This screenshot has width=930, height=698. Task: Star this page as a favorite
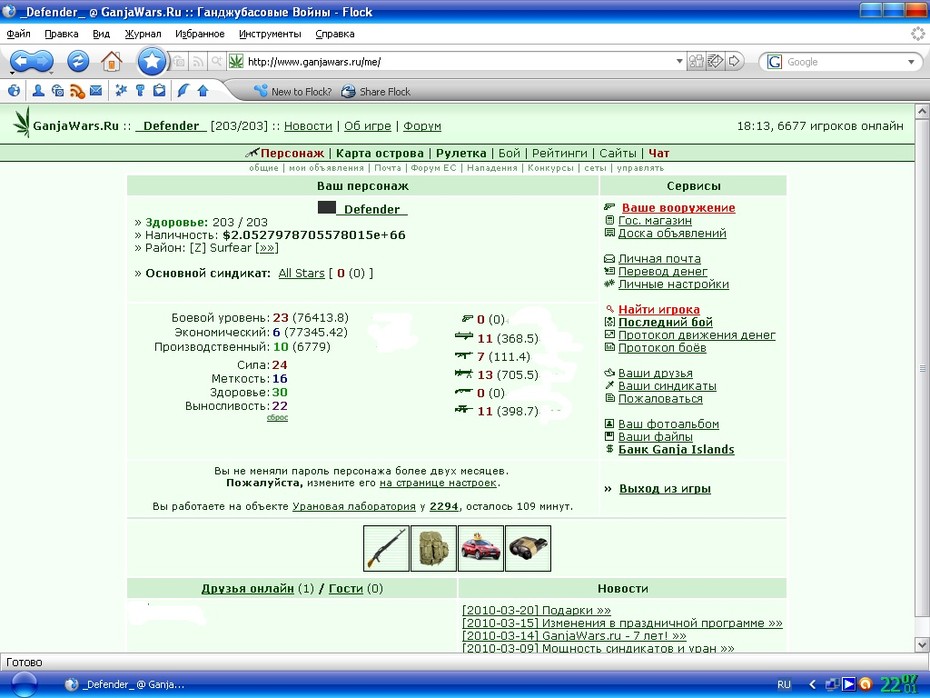pyautogui.click(x=152, y=61)
